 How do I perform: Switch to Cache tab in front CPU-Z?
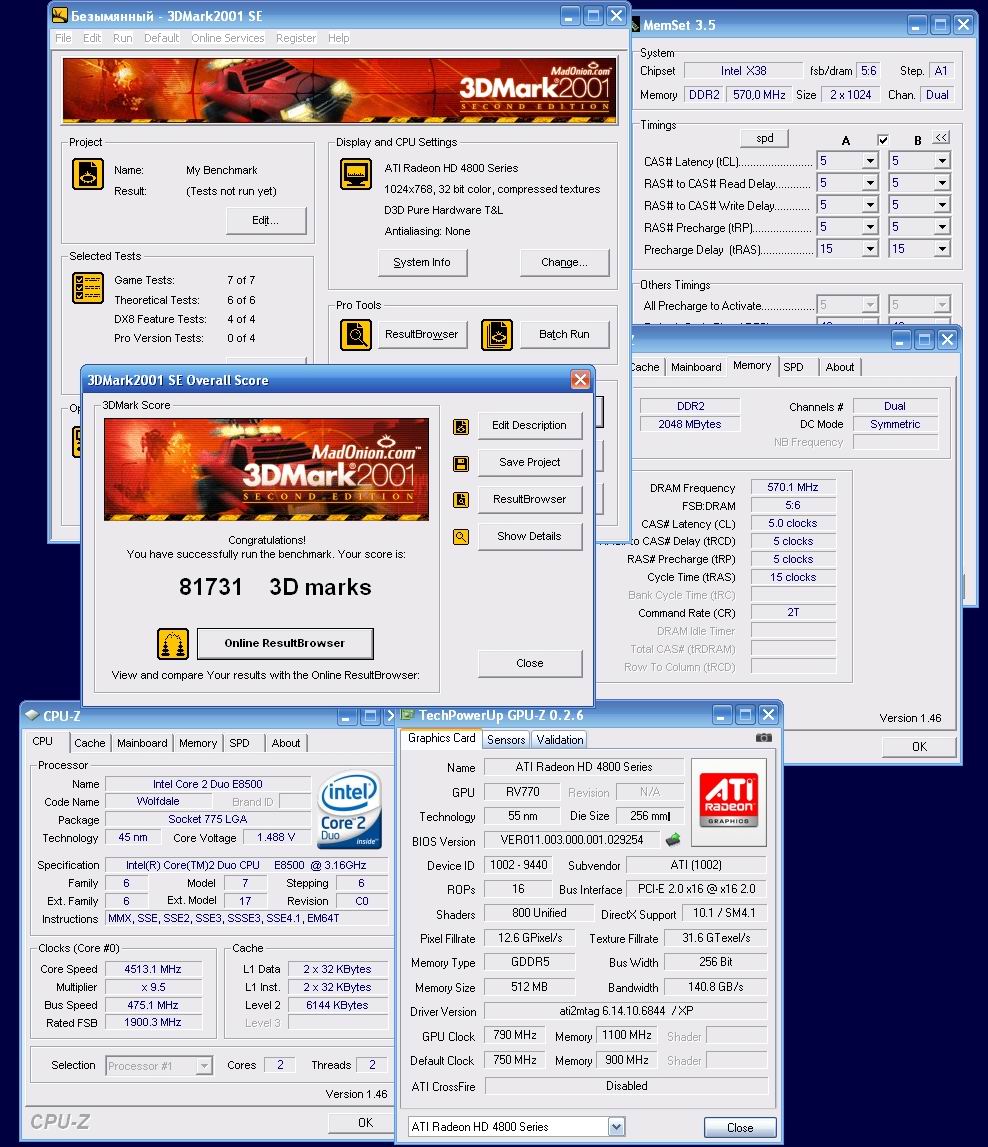click(x=90, y=742)
